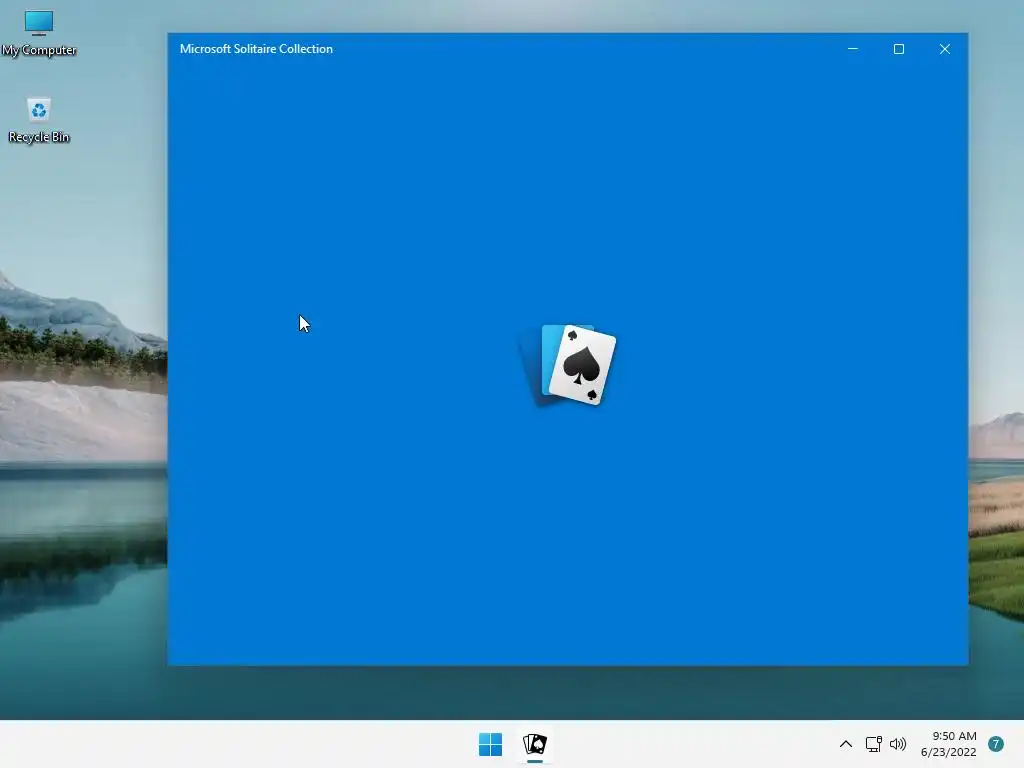Image resolution: width=1024 pixels, height=768 pixels.
Task: Open the notification badge showing 7
Action: pos(995,744)
